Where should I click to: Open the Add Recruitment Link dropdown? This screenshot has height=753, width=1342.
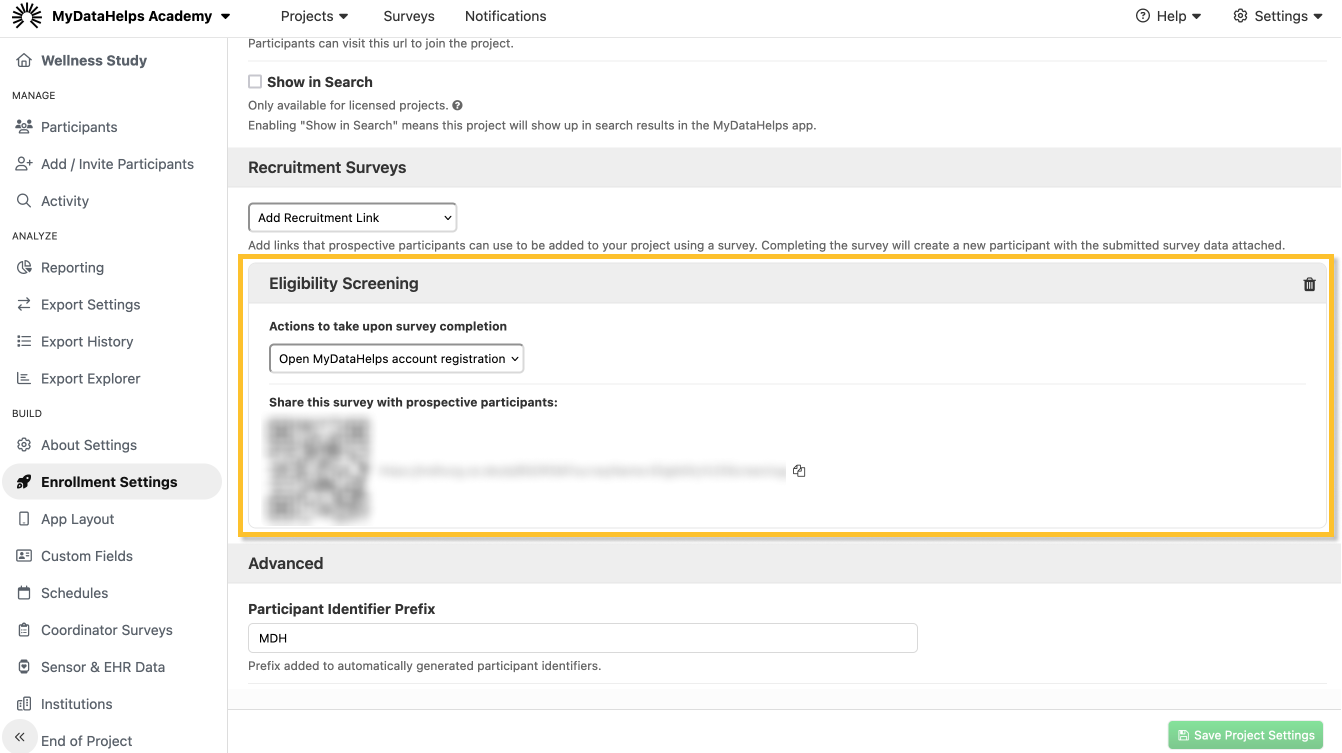coord(352,218)
